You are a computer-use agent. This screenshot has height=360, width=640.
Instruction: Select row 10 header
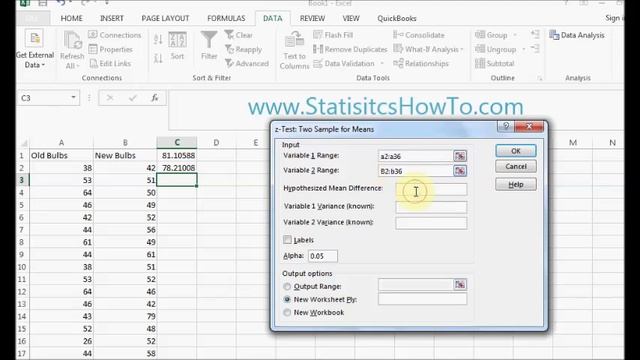tap(22, 267)
